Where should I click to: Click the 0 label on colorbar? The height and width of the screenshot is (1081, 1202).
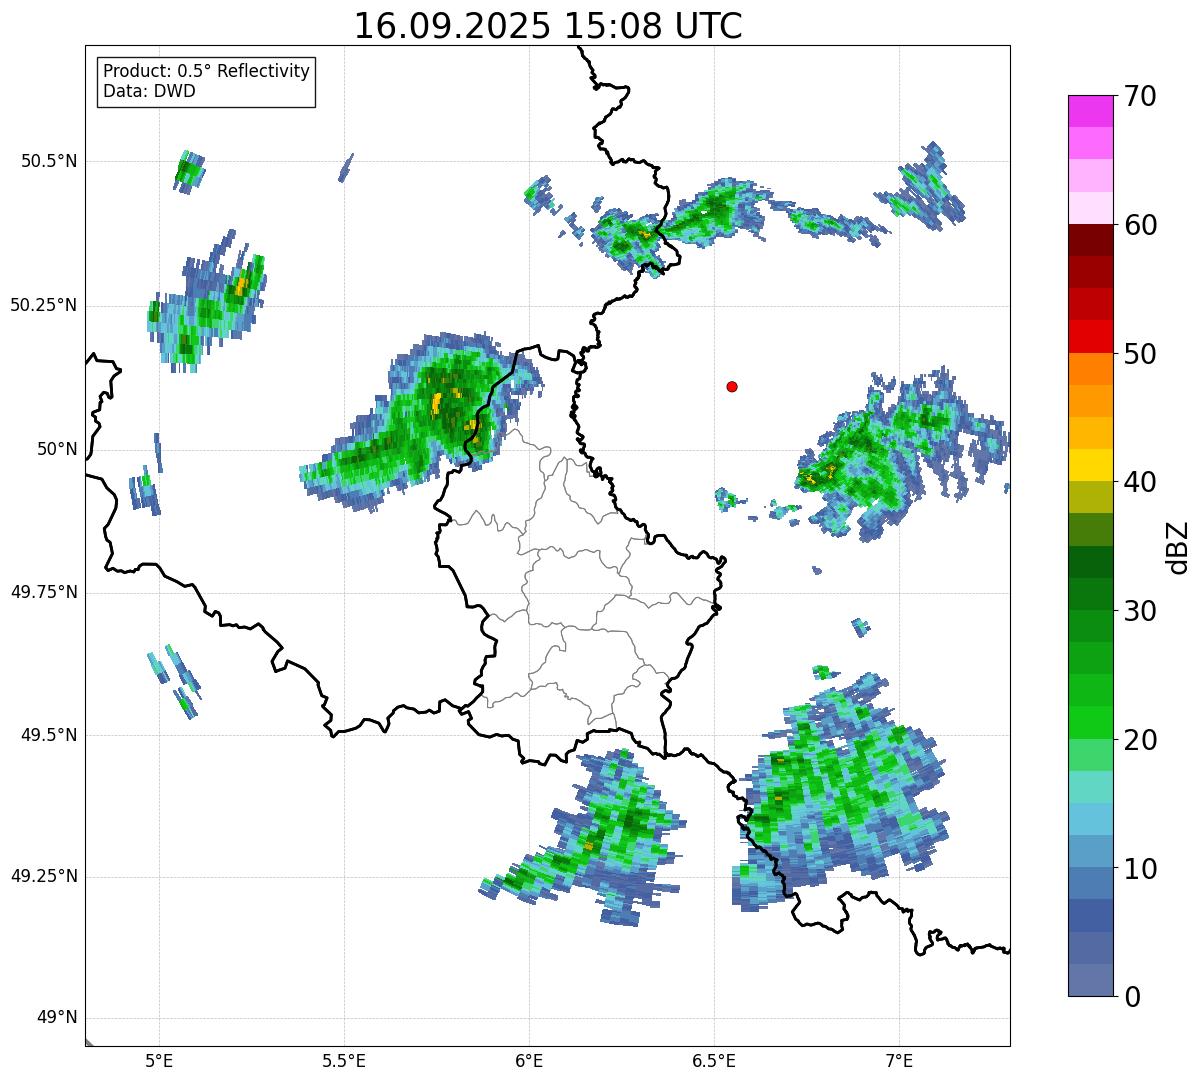pos(1131,997)
